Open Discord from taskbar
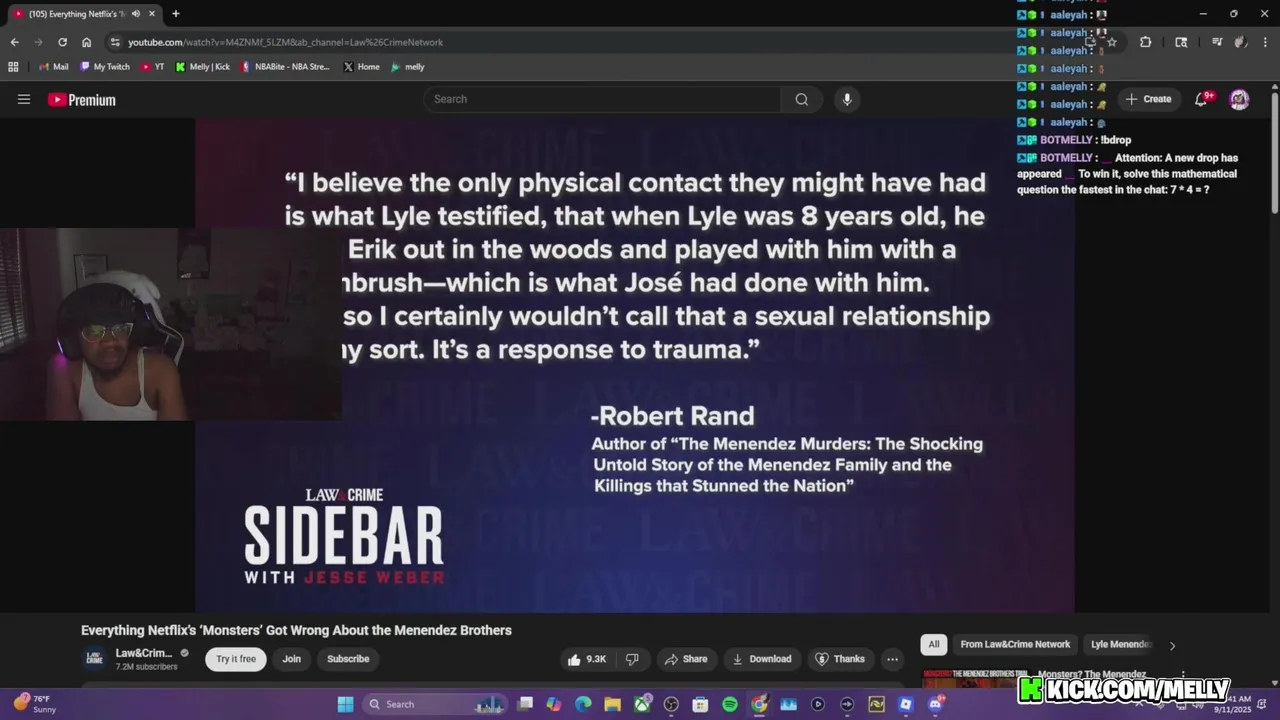1280x720 pixels. [x=935, y=704]
